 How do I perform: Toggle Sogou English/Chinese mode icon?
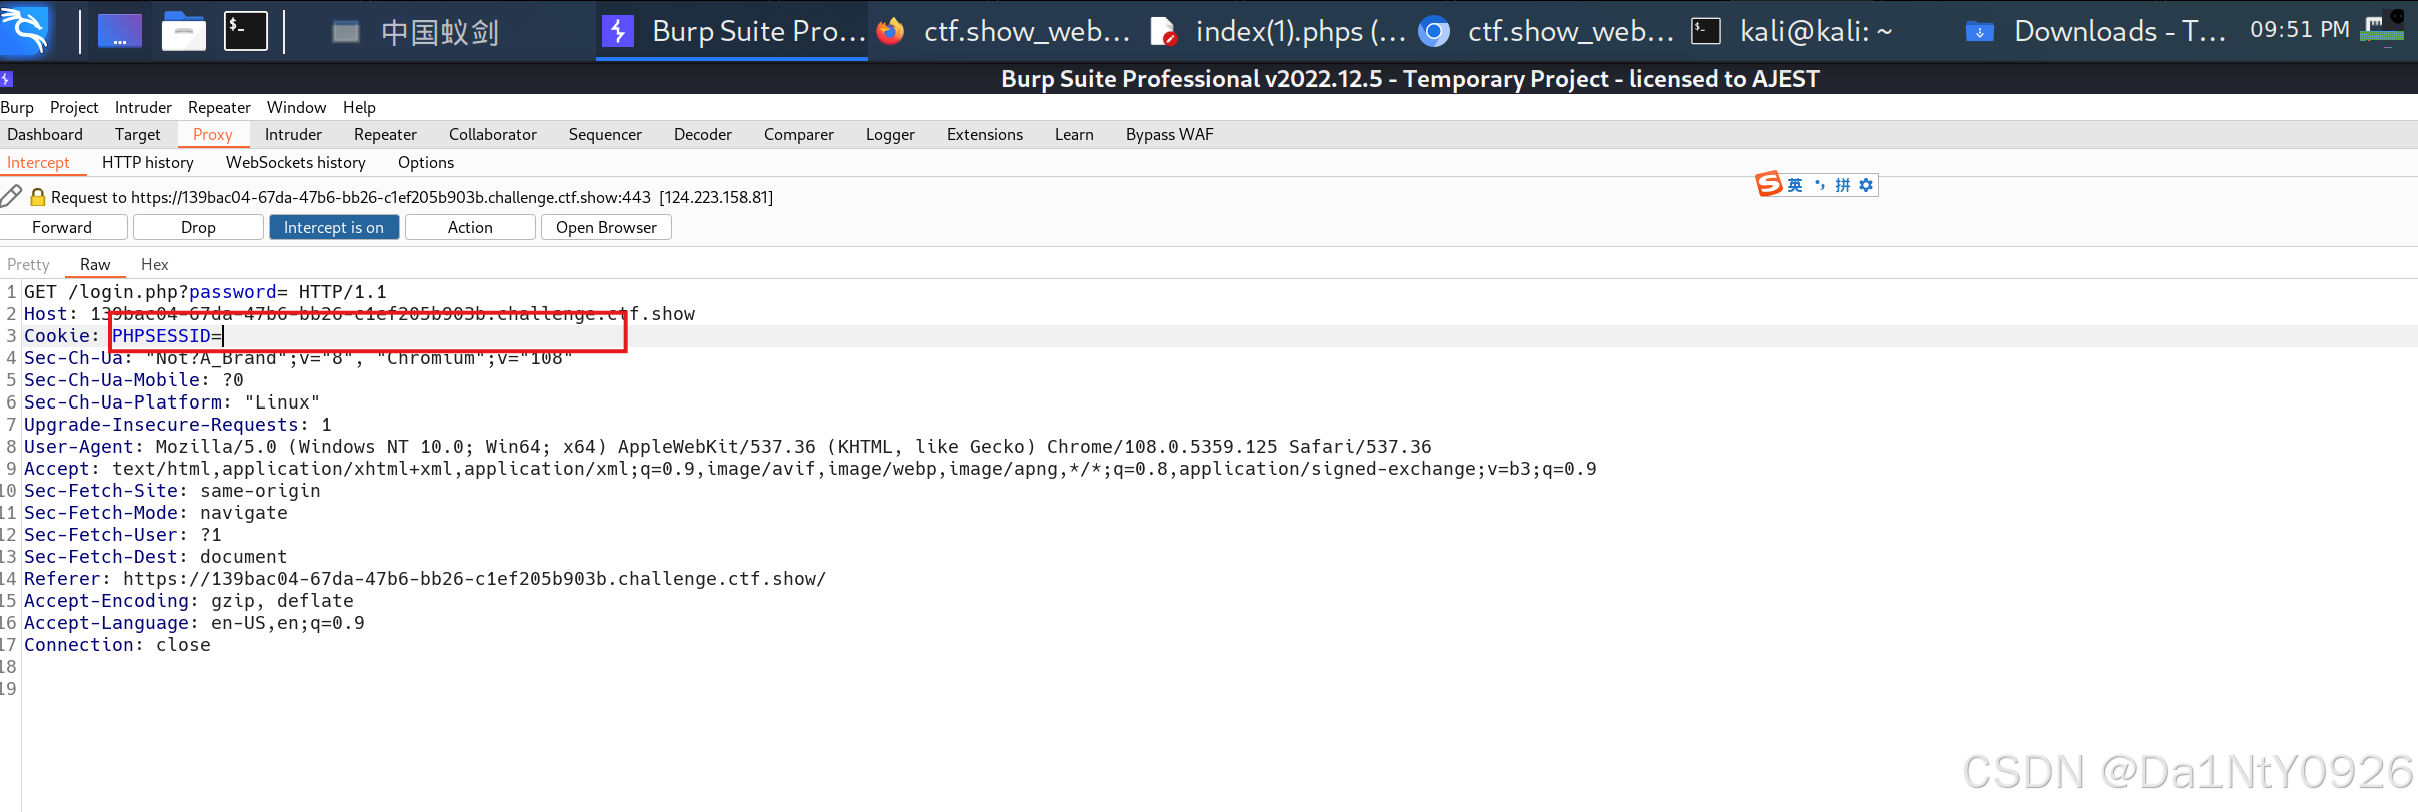(1795, 185)
